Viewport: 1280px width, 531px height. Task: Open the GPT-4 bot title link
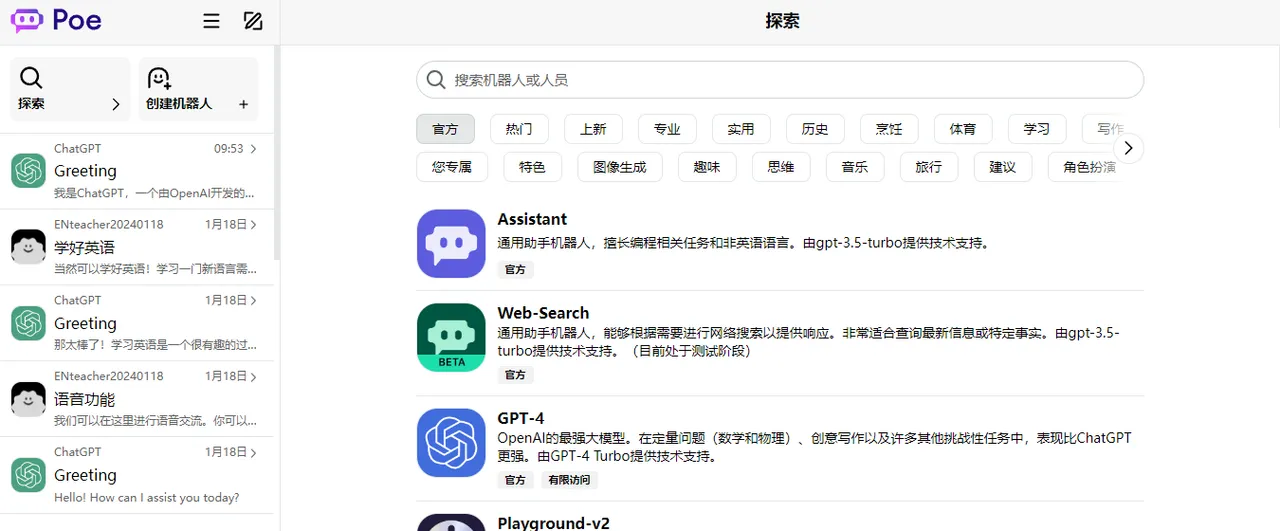520,418
